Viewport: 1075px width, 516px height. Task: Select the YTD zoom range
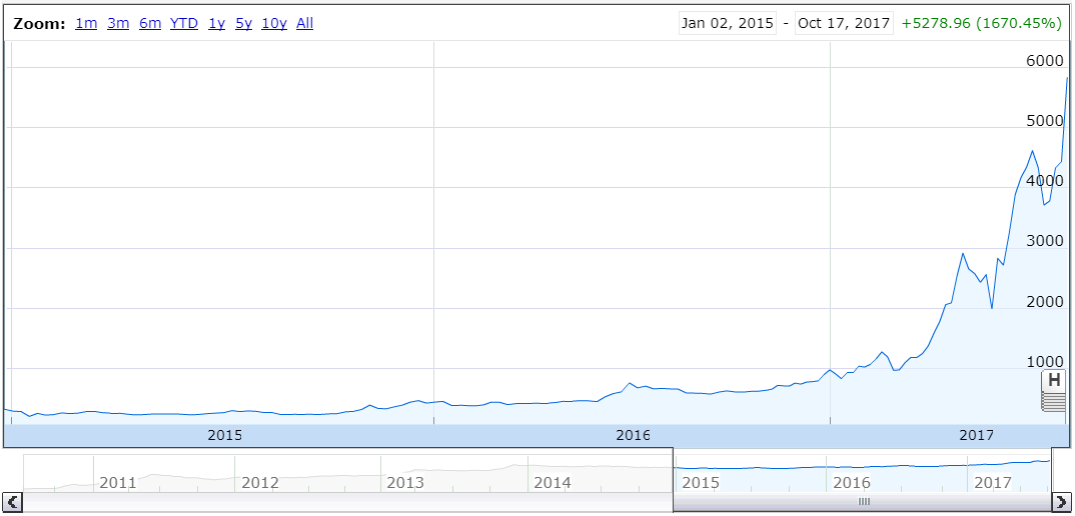click(x=184, y=23)
